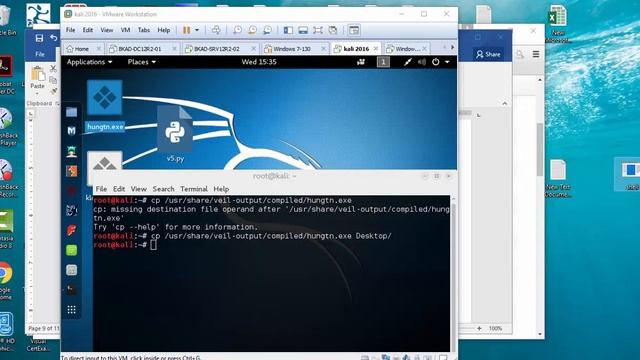Viewport: 640px width, 360px height.
Task: Click the console view icon at toolbar end
Action: [x=354, y=30]
